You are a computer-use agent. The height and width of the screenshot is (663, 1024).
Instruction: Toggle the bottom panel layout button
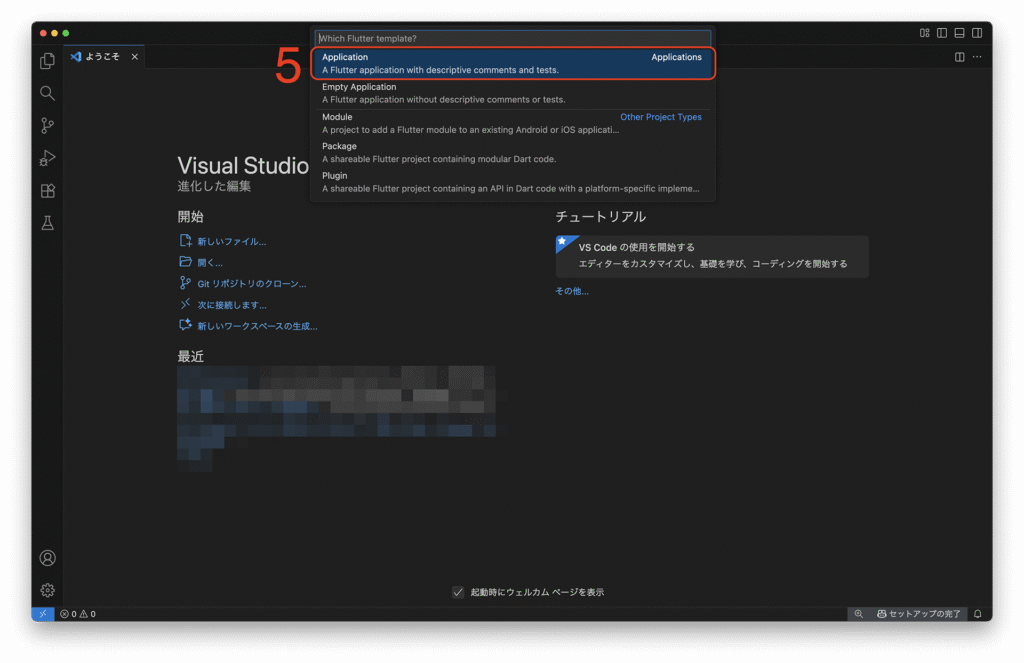[959, 33]
